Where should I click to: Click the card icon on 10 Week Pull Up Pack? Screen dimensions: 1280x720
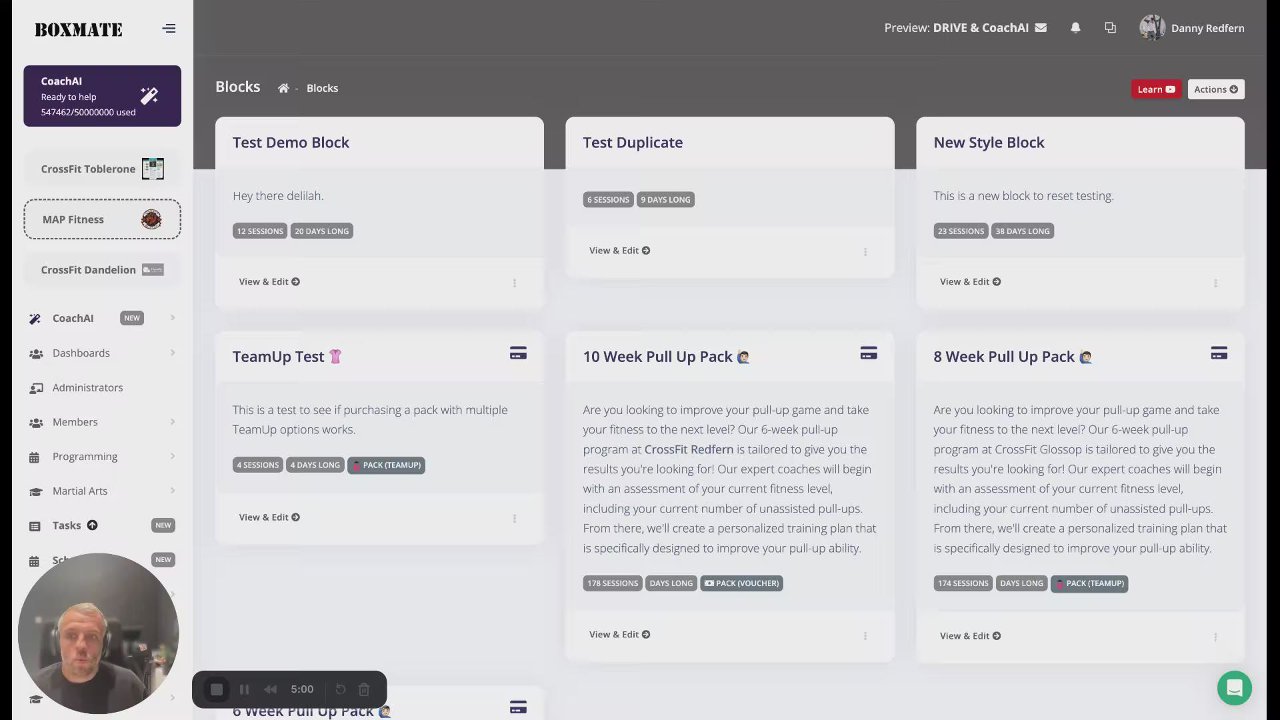pos(868,353)
